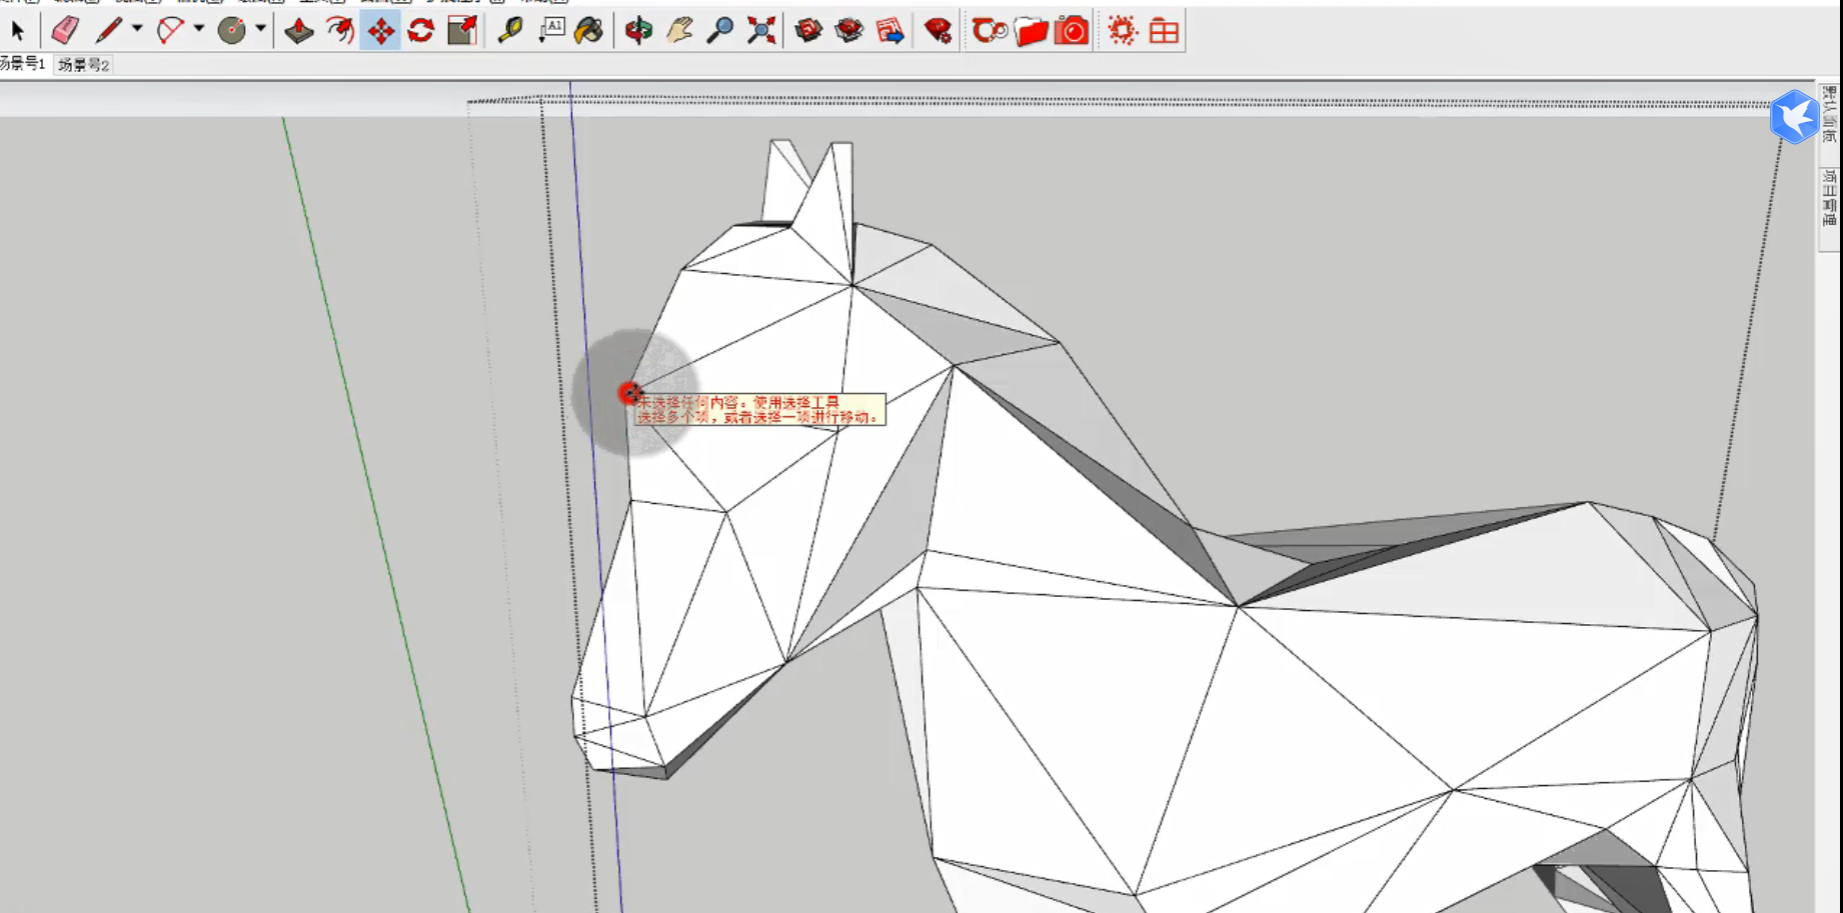Select the Tape Measure tool
Screen dimensions: 1843x913
coord(510,31)
